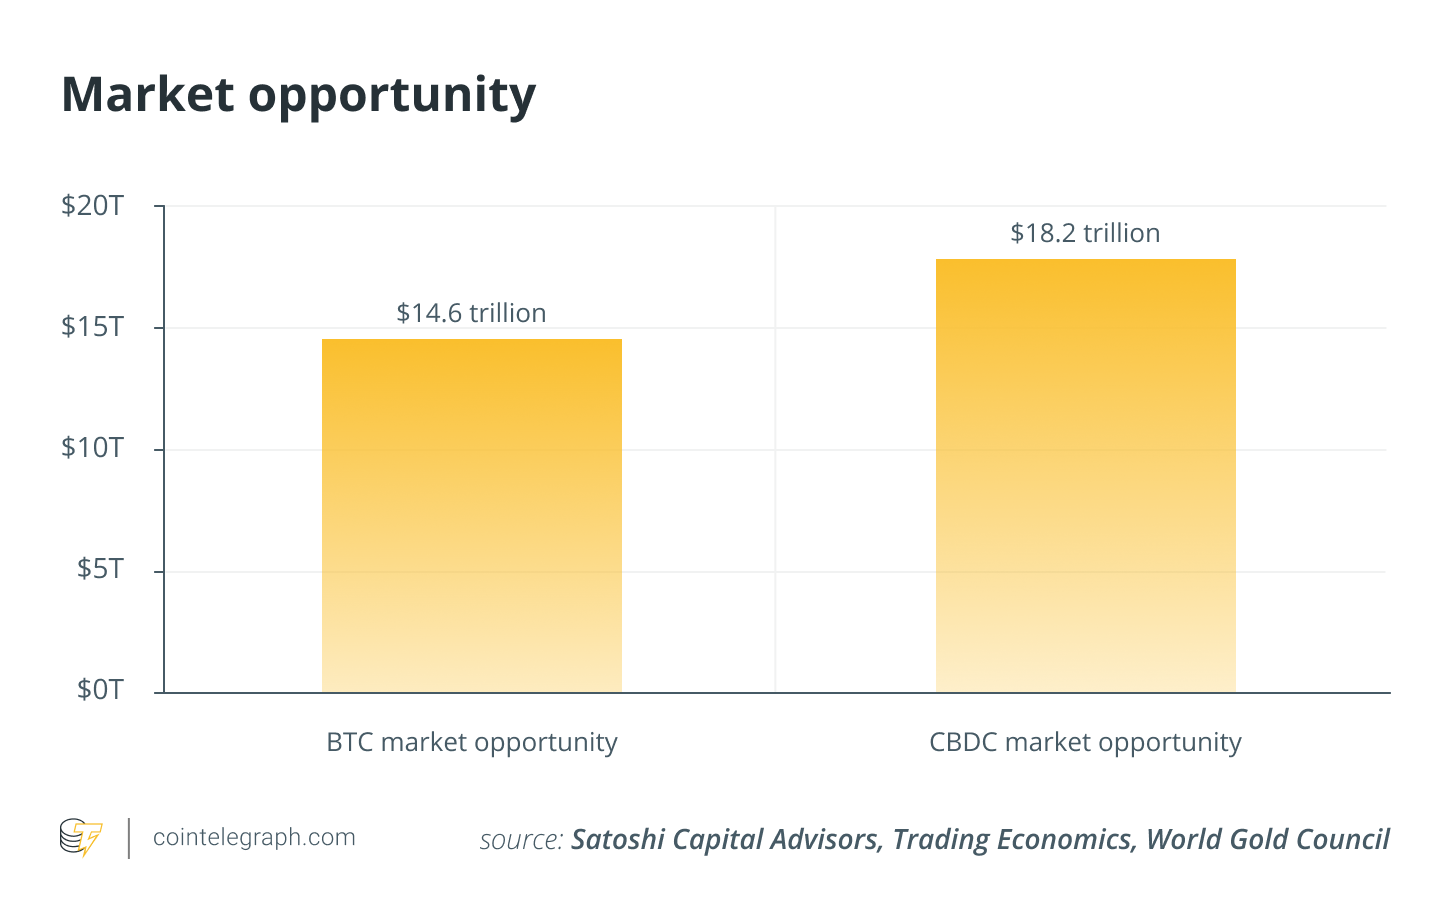The height and width of the screenshot is (919, 1450).
Task: Click the Market opportunity chart title
Action: pos(299,96)
